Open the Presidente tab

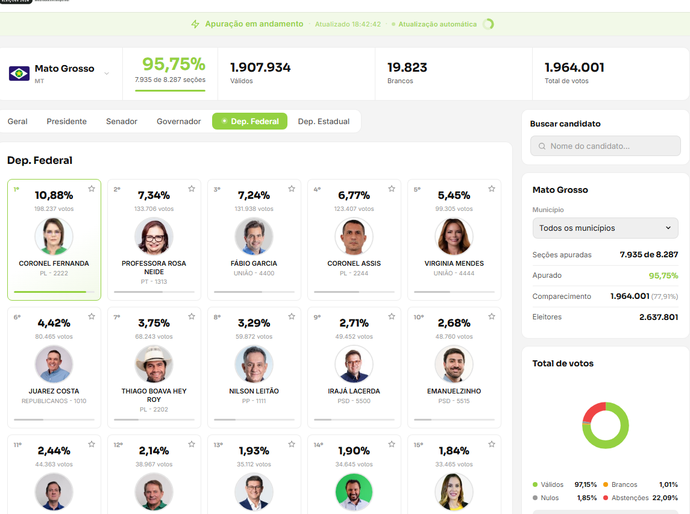[66, 121]
